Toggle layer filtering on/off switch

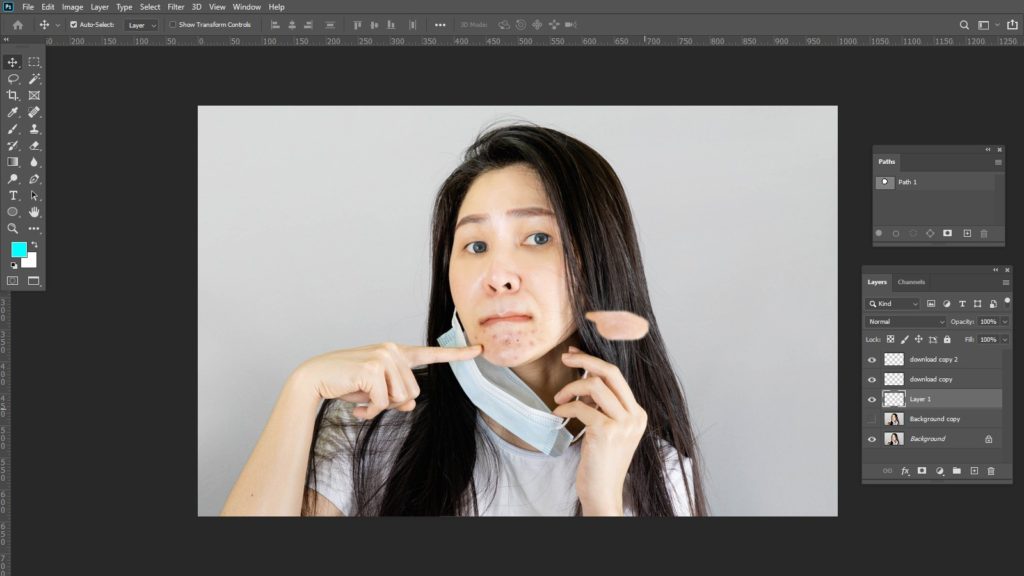tap(1007, 302)
